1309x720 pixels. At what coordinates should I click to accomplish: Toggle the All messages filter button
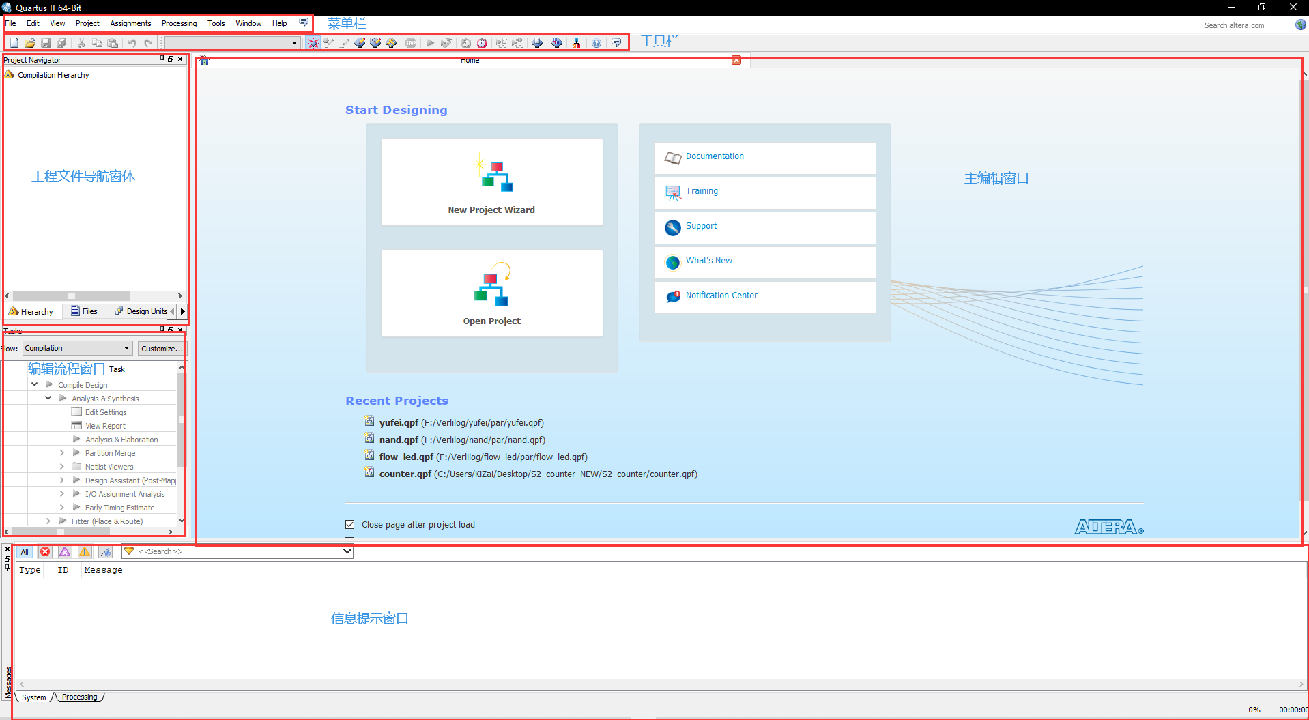tap(25, 552)
